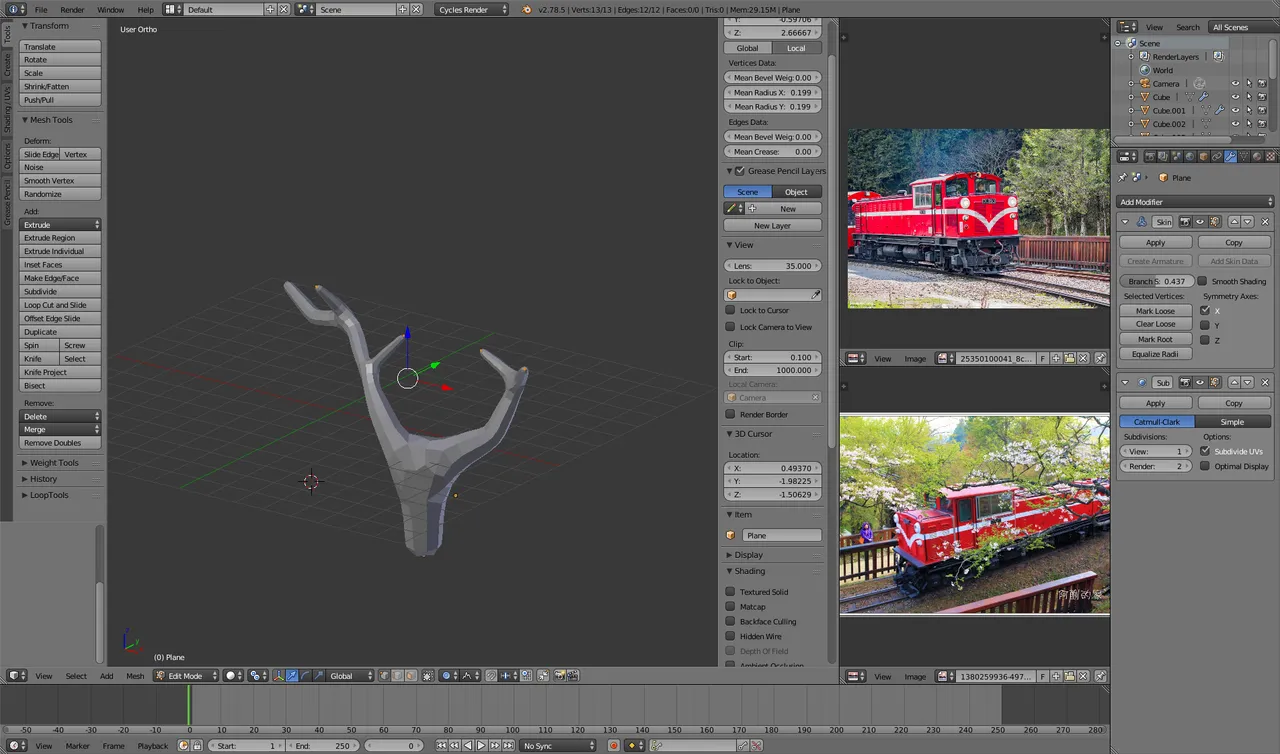Toggle Subdivide UVs checkbox
This screenshot has width=1280, height=754.
tap(1204, 451)
